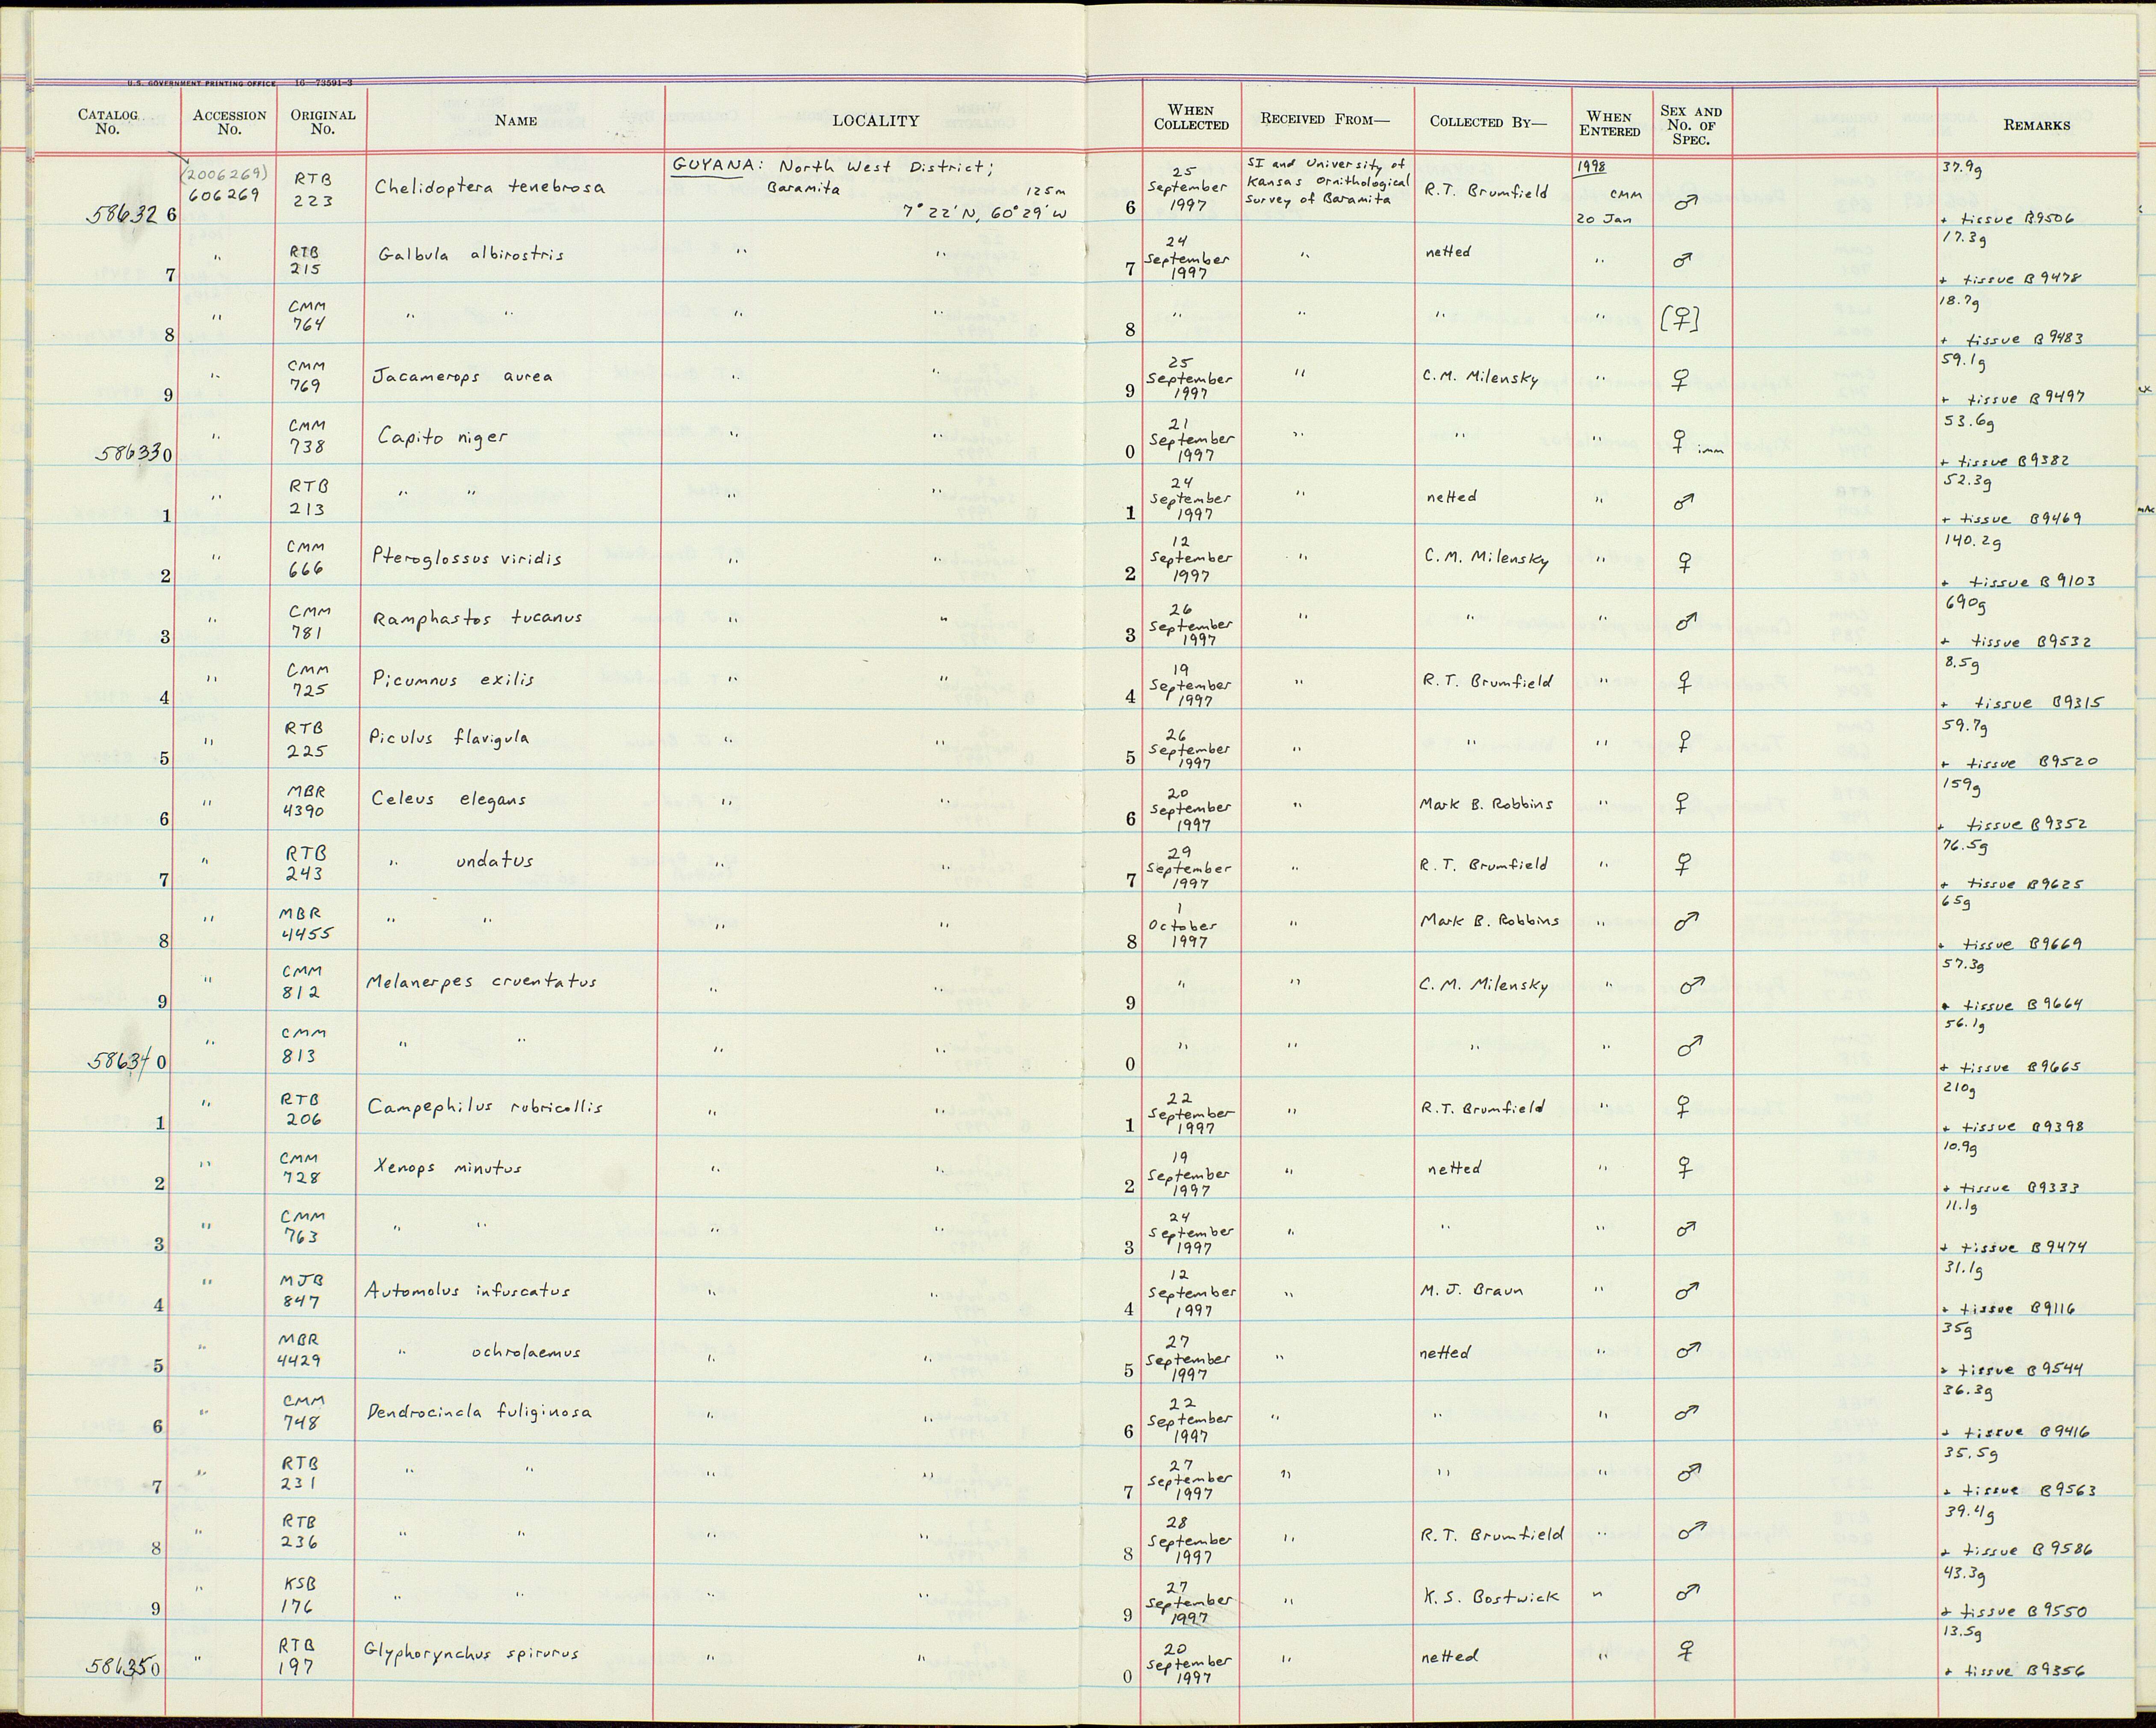Click the 'Celeus elegans' entry
Viewport: 2156px width, 1728px height.
448,800
